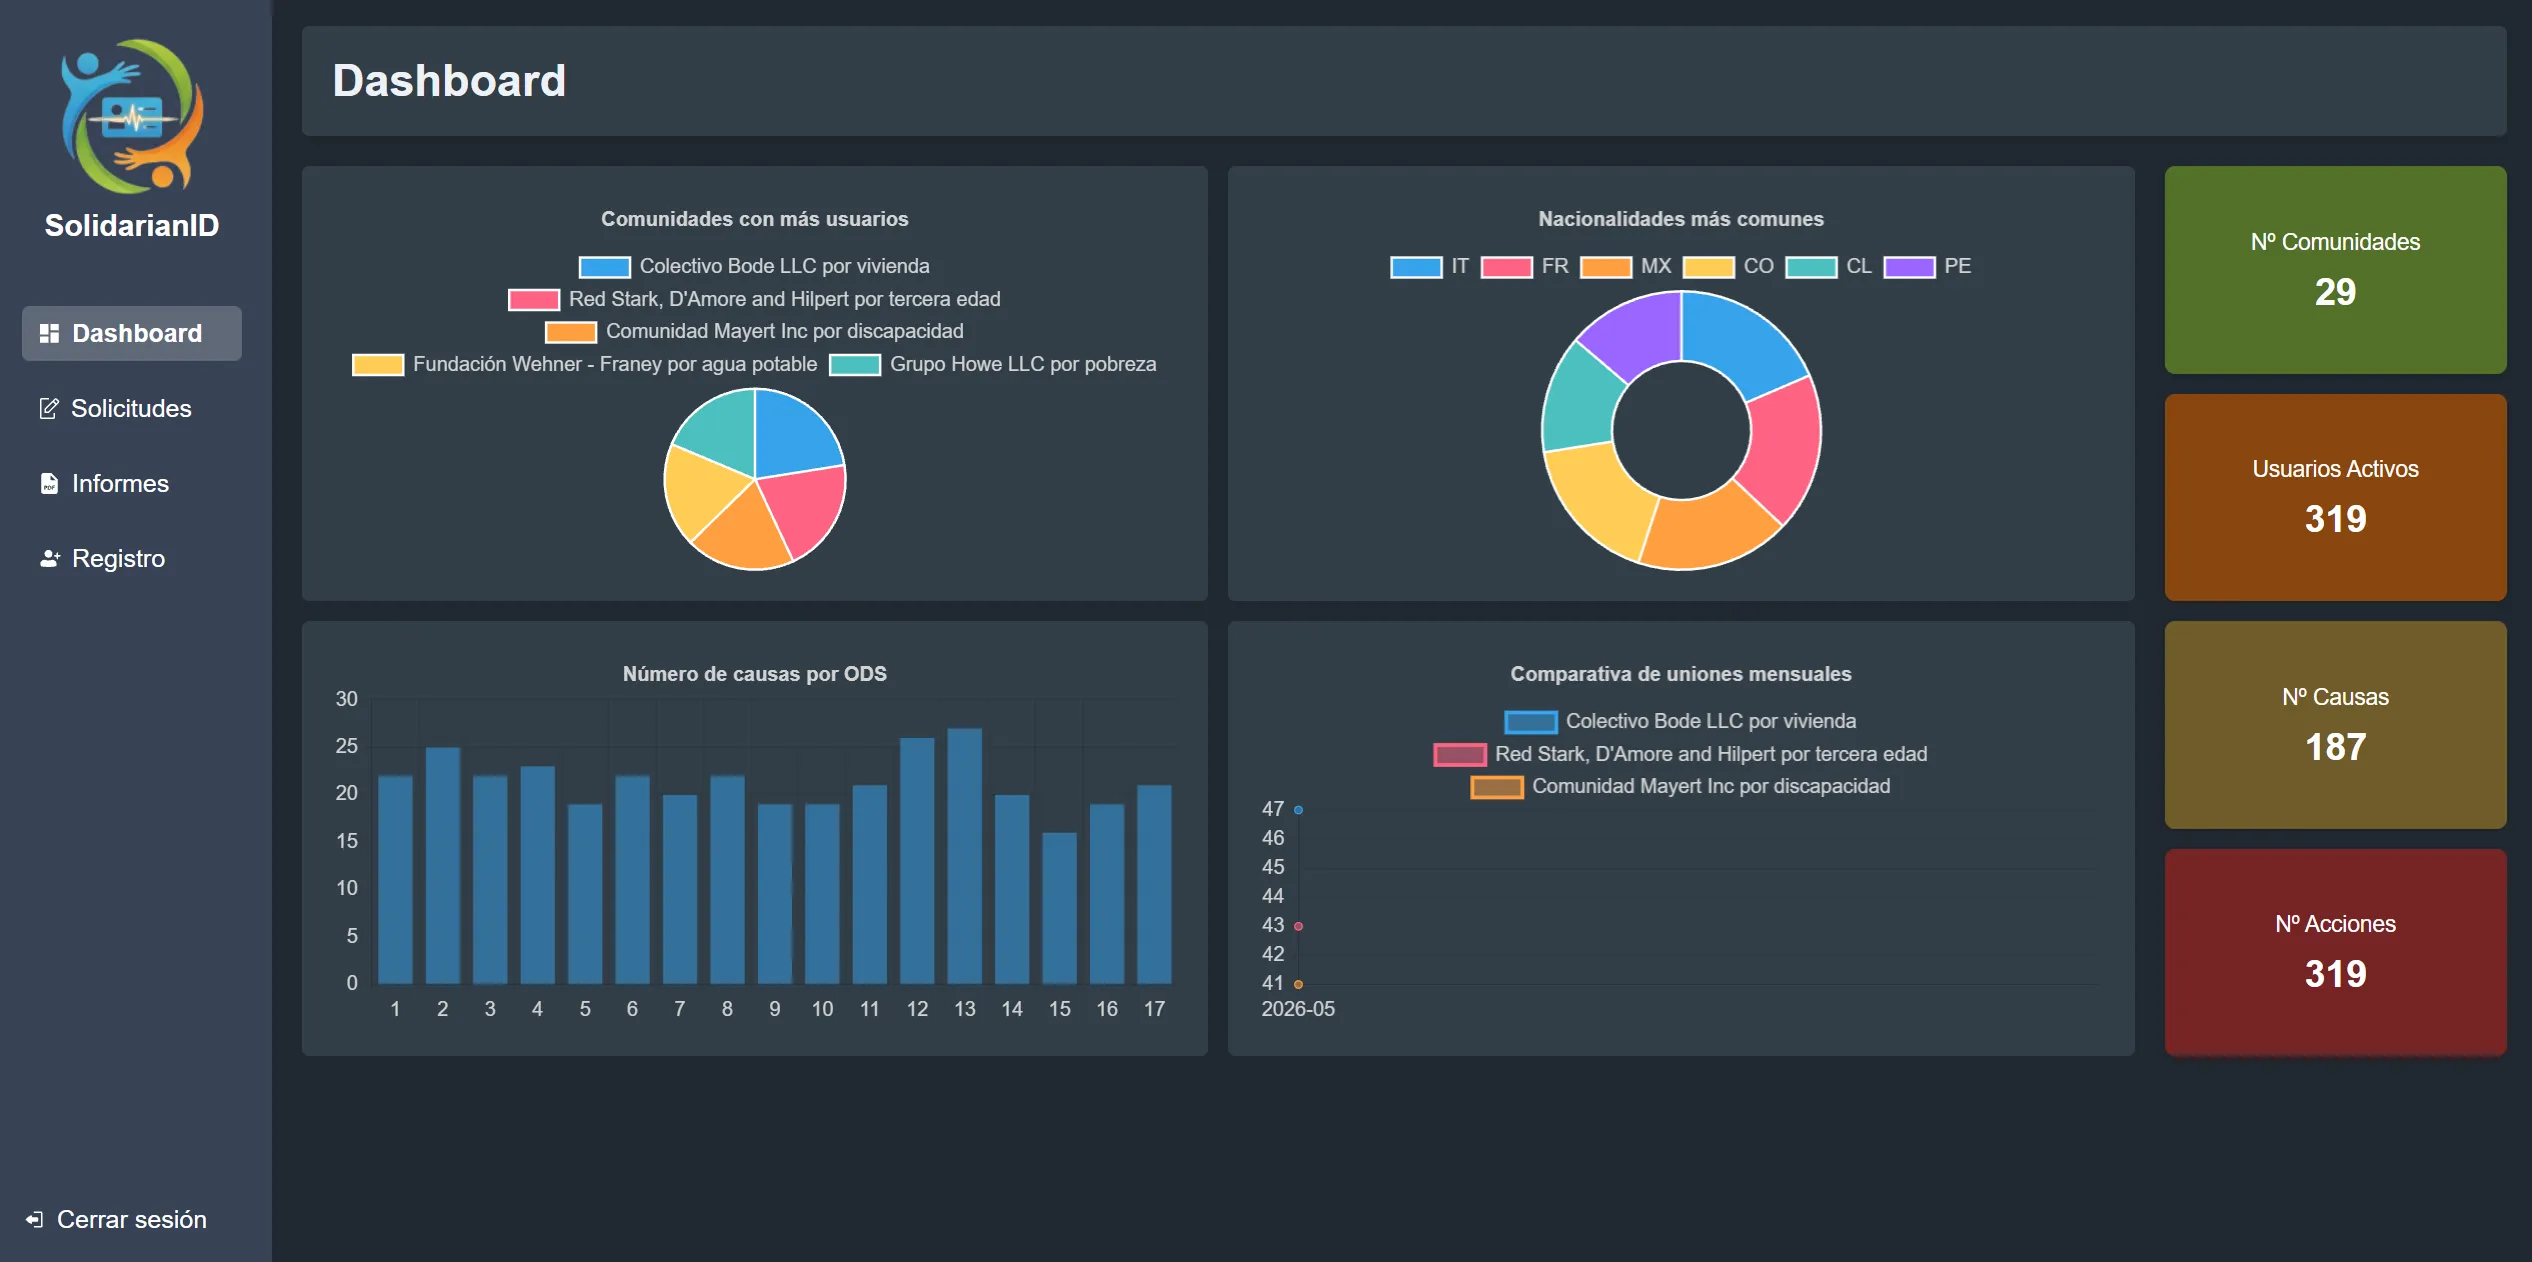Toggle Red Stark, D'Amore and Hilpert pie legend
The image size is (2532, 1262).
pyautogui.click(x=754, y=299)
